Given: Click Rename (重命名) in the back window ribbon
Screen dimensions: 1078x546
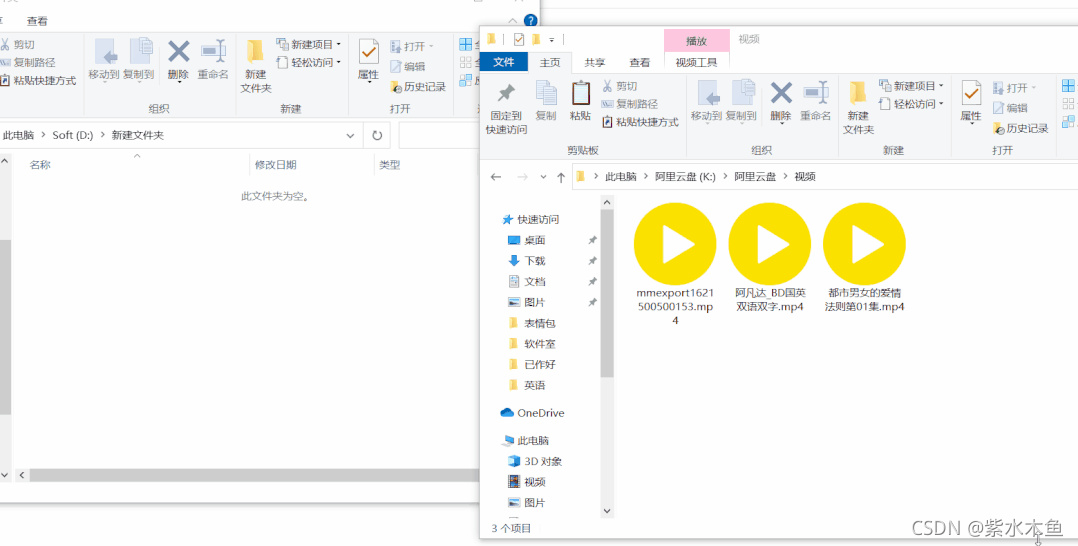Looking at the screenshot, I should click(x=212, y=59).
